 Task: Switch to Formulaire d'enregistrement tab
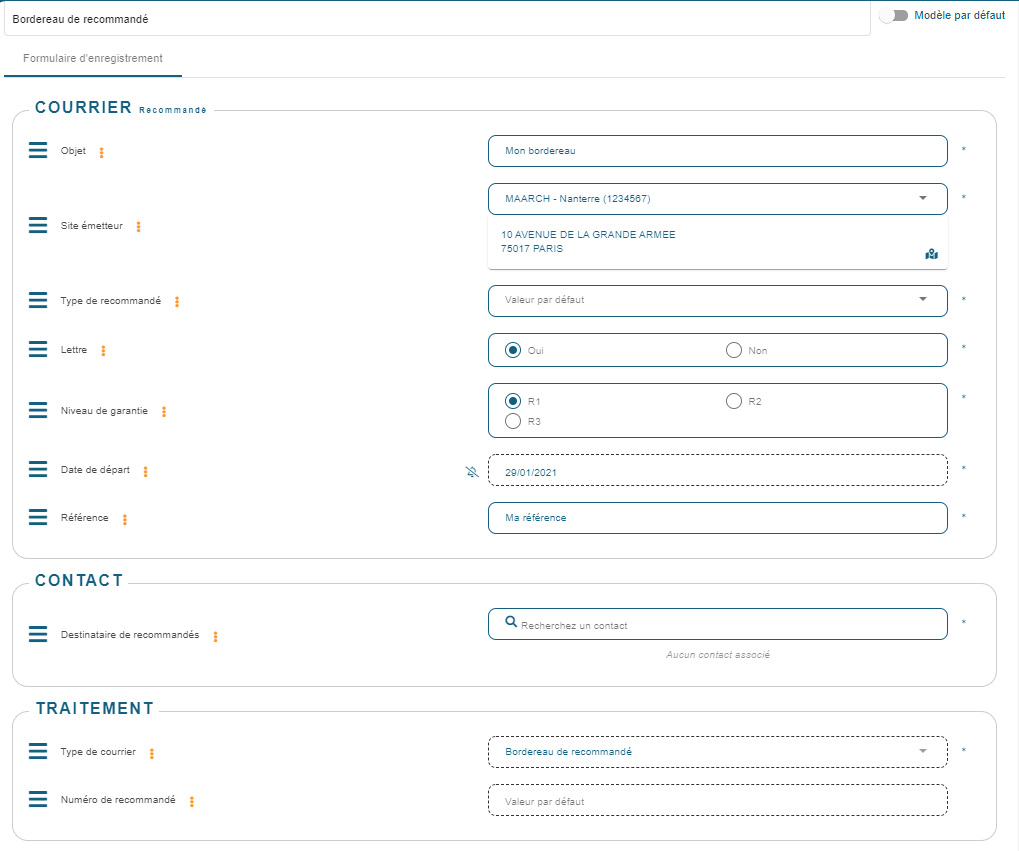click(x=93, y=59)
